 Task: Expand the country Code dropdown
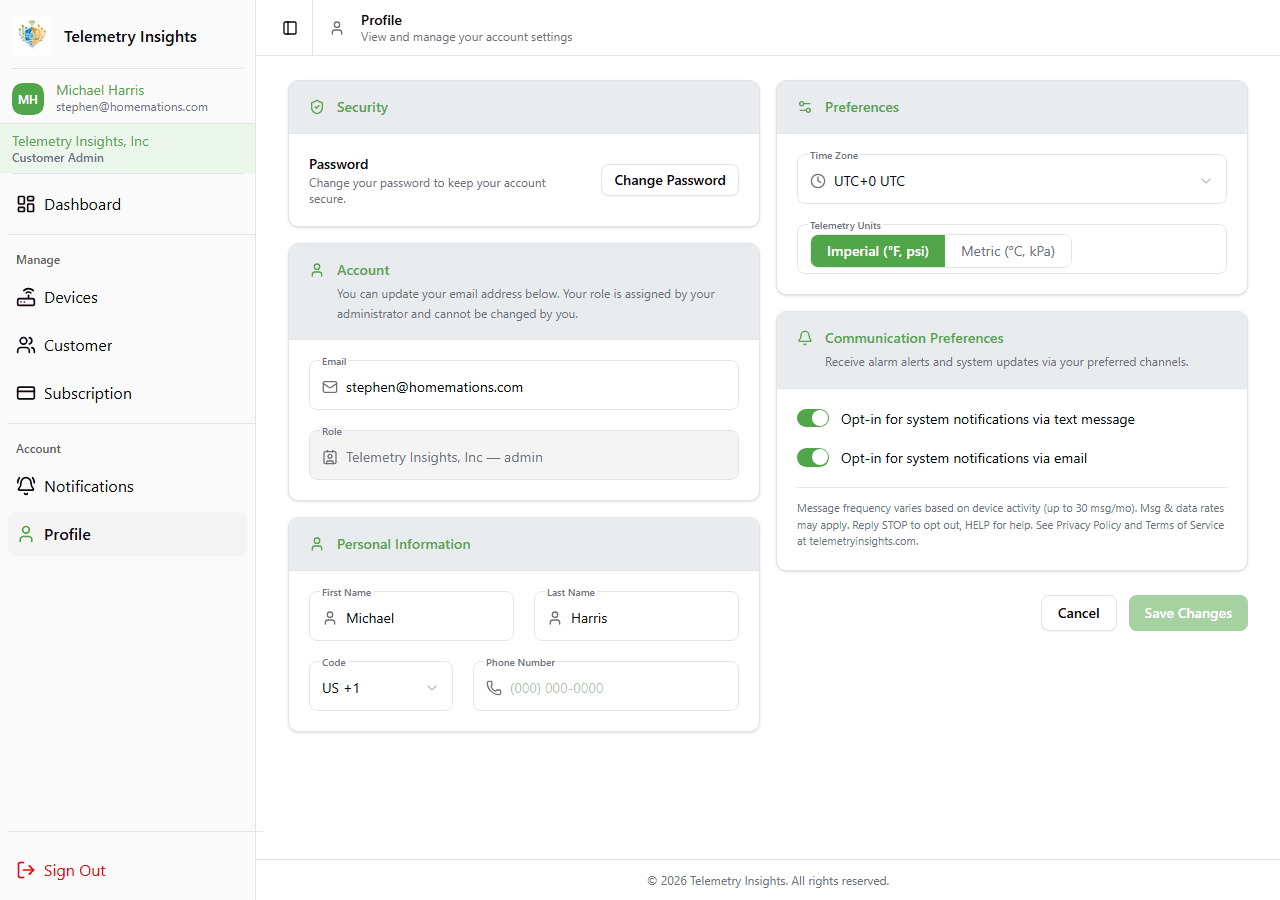click(x=380, y=688)
